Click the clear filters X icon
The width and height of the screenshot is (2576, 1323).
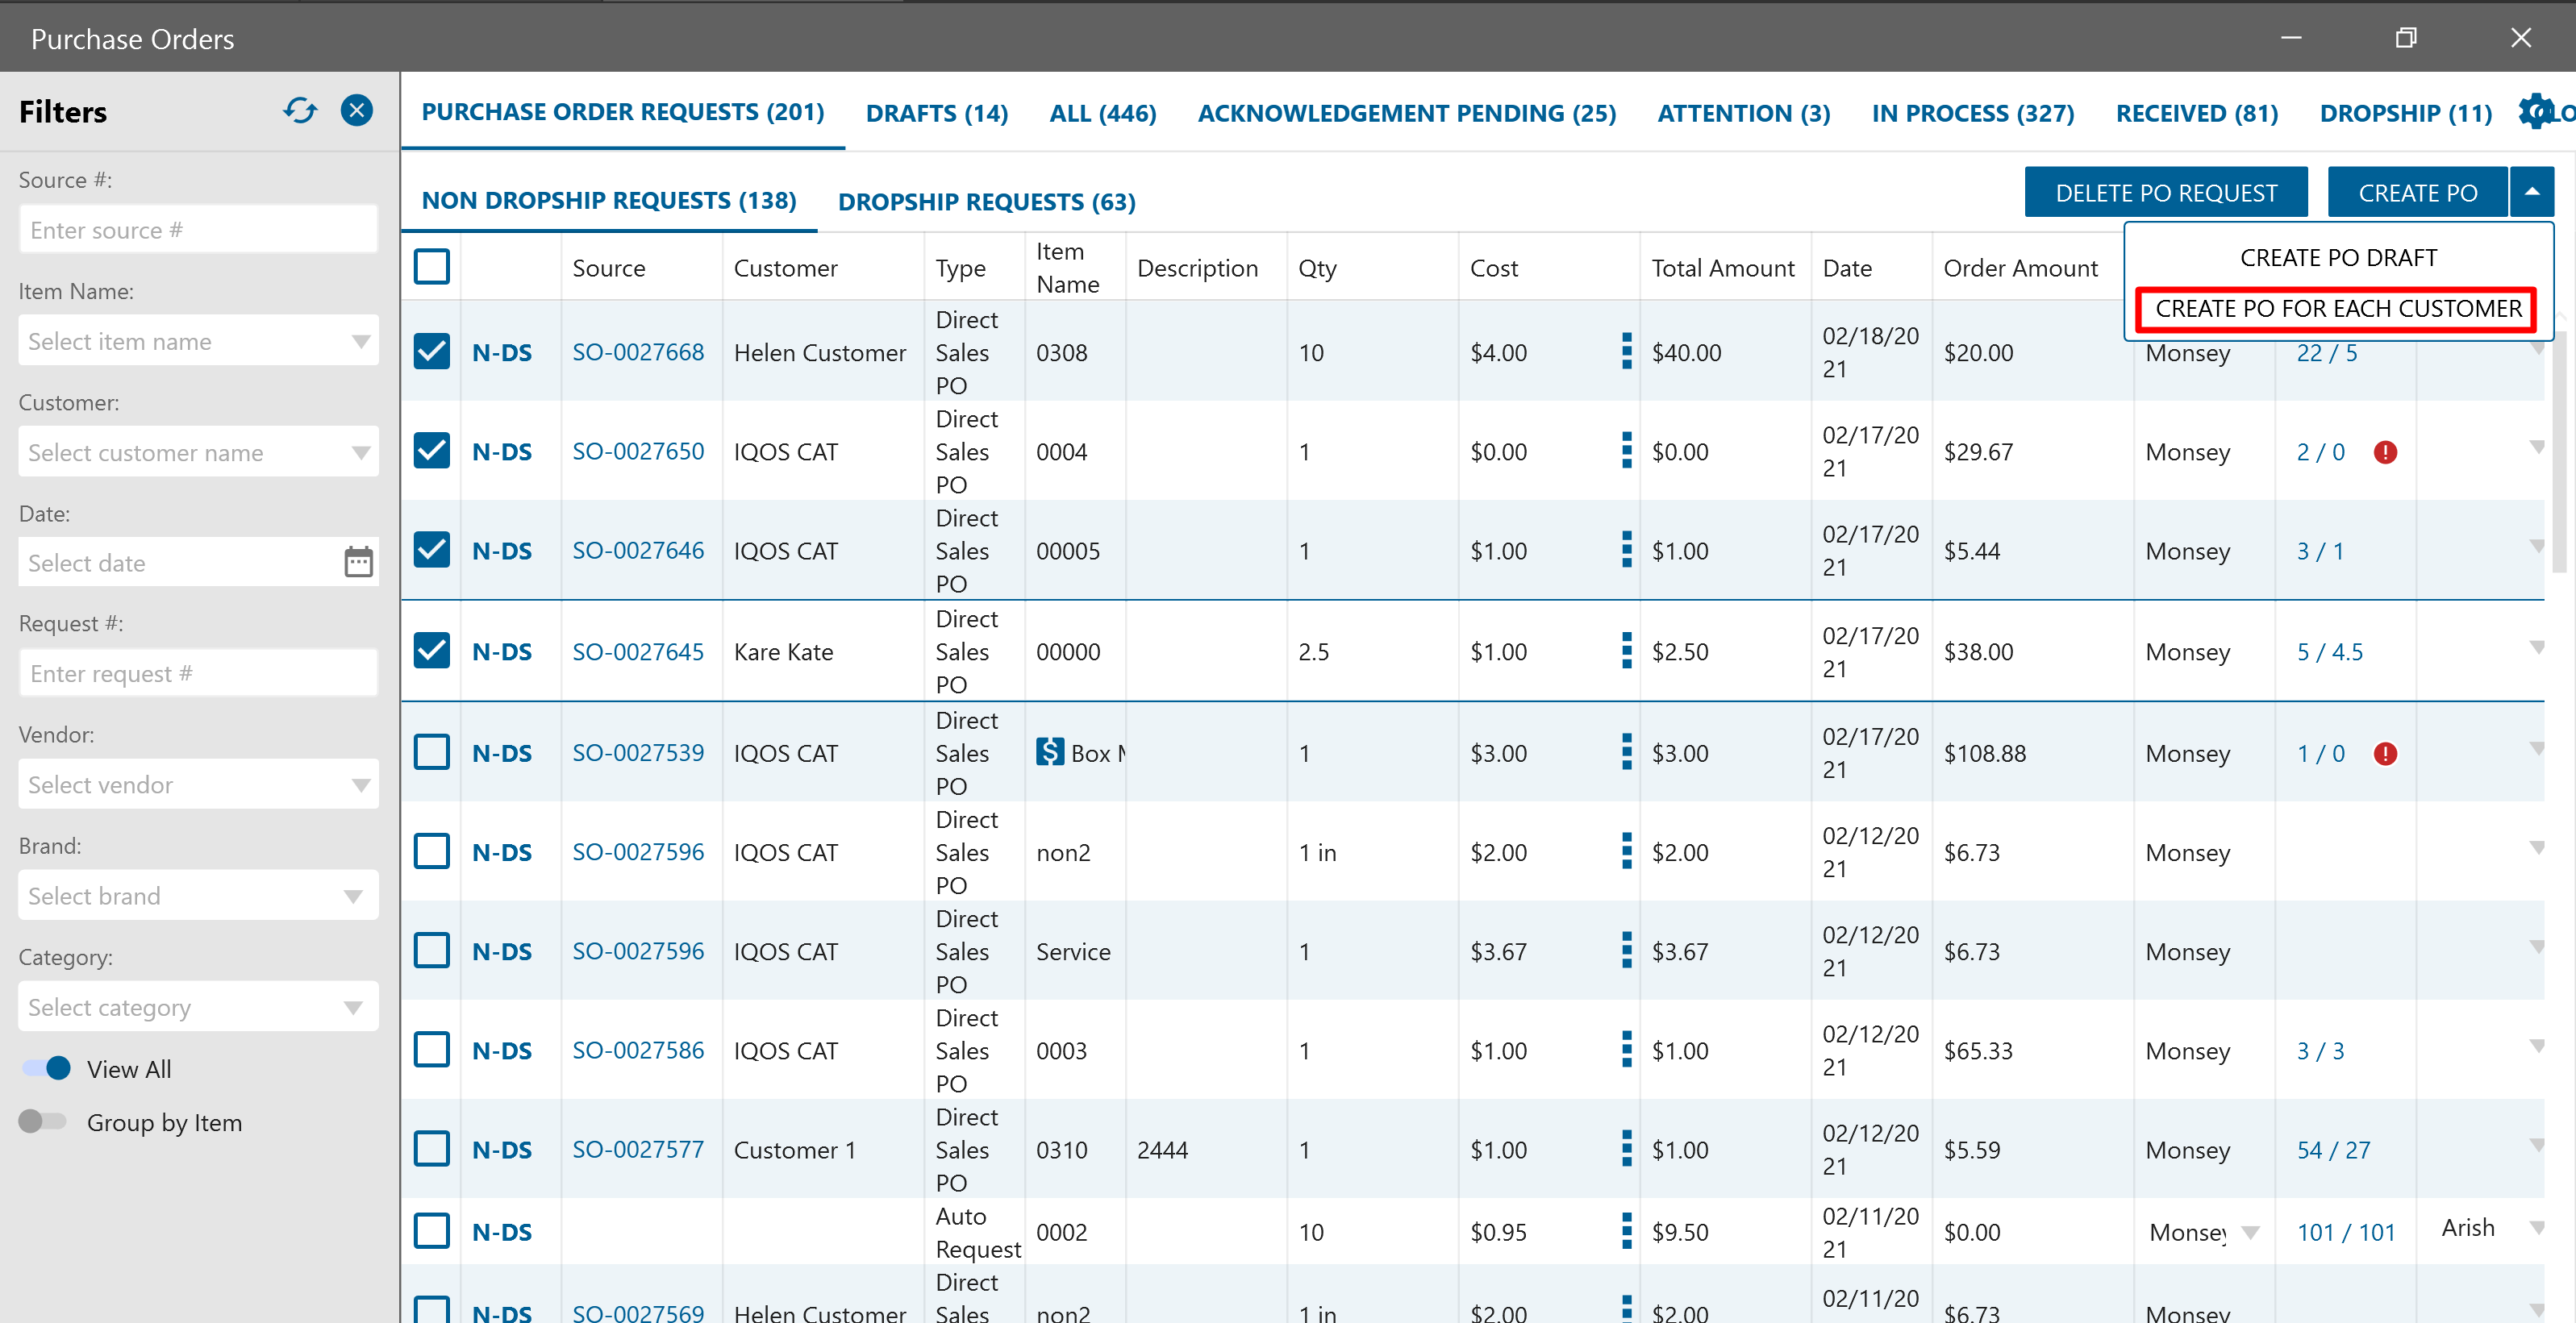click(356, 110)
